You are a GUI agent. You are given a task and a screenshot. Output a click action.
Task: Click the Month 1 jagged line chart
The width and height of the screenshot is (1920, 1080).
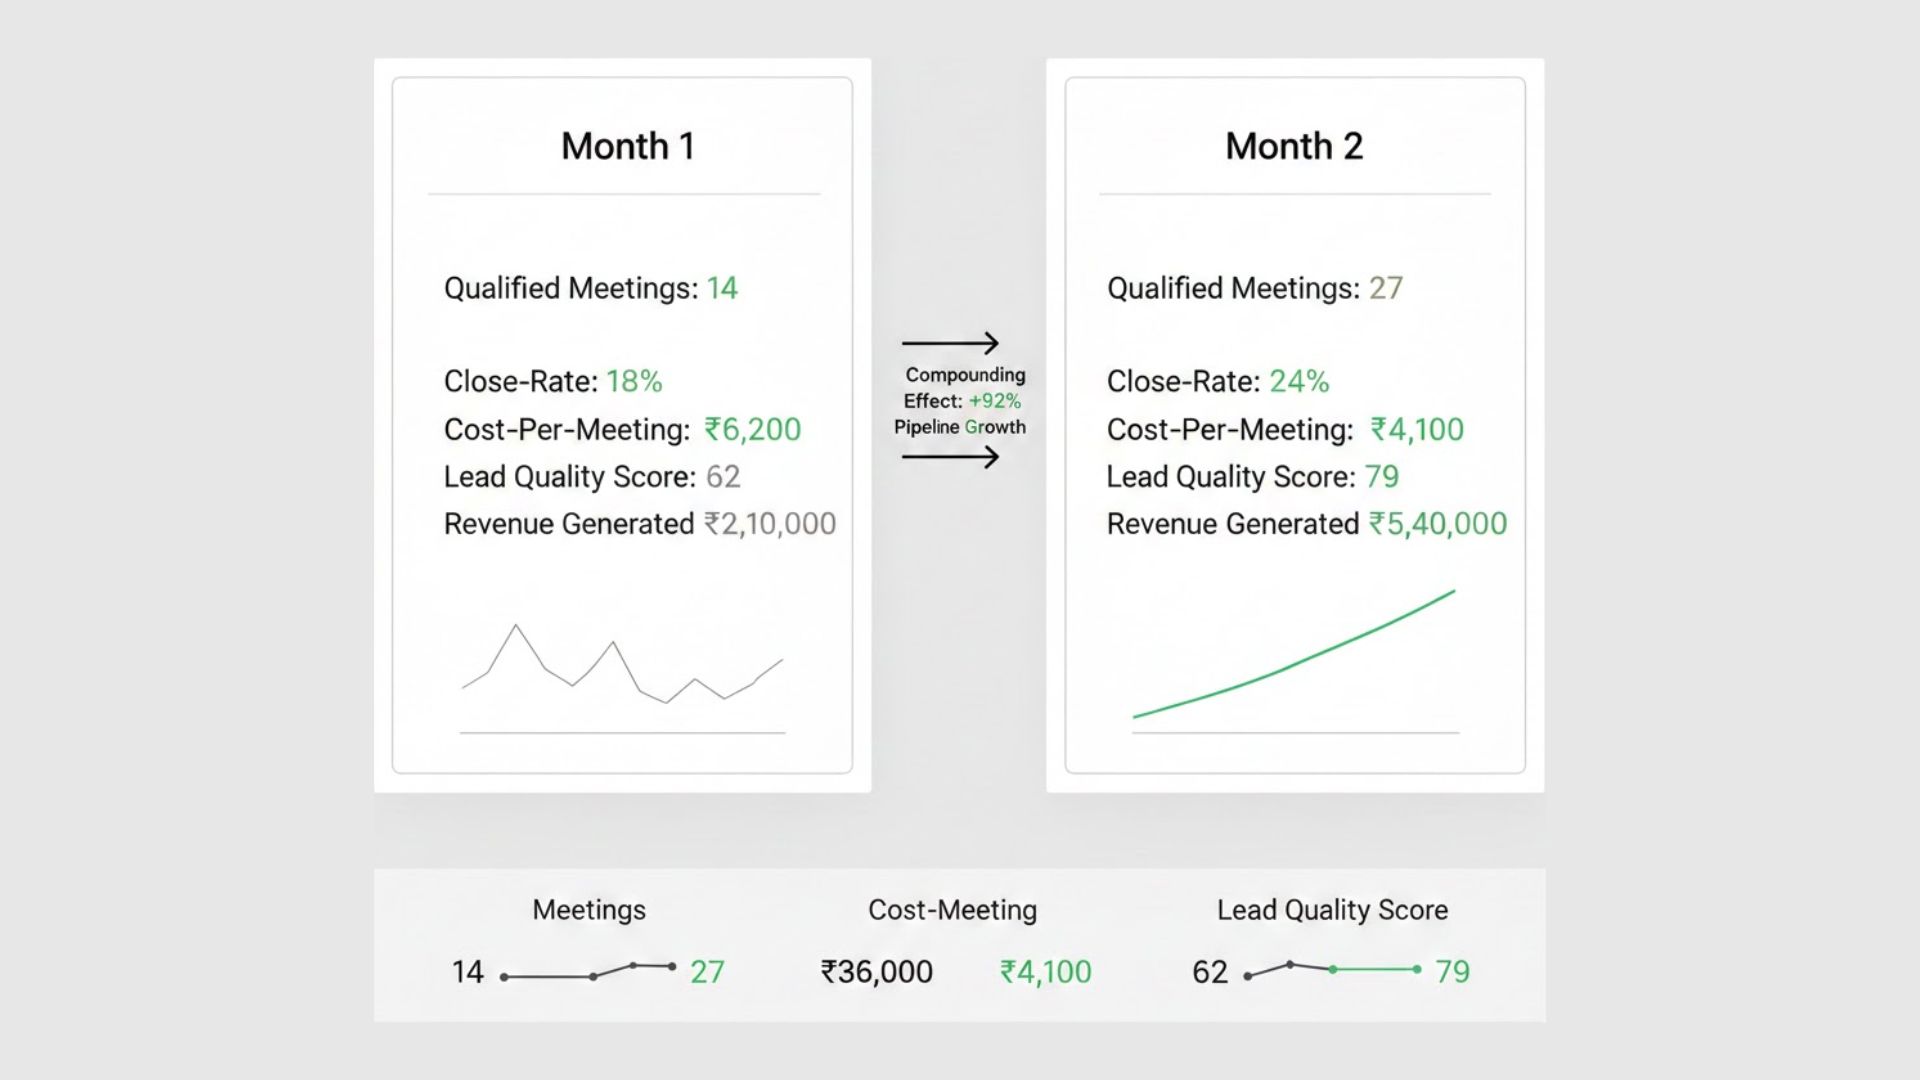coord(622,665)
